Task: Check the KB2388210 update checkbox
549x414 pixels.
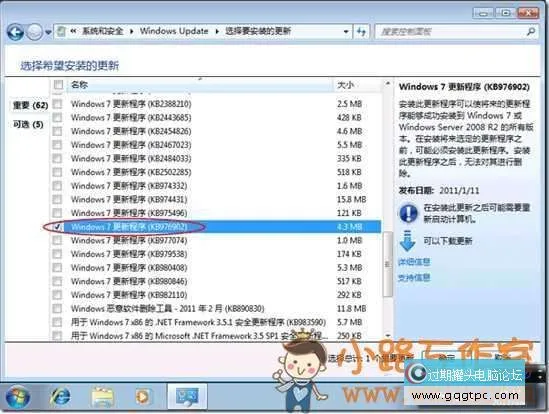Action: (x=57, y=104)
